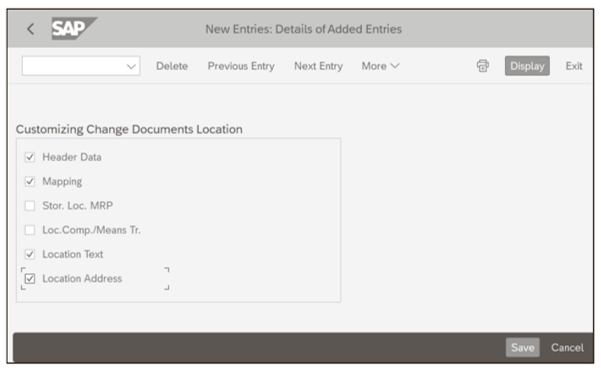Click the Cancel button
This screenshot has width=601, height=372.
[x=567, y=347]
